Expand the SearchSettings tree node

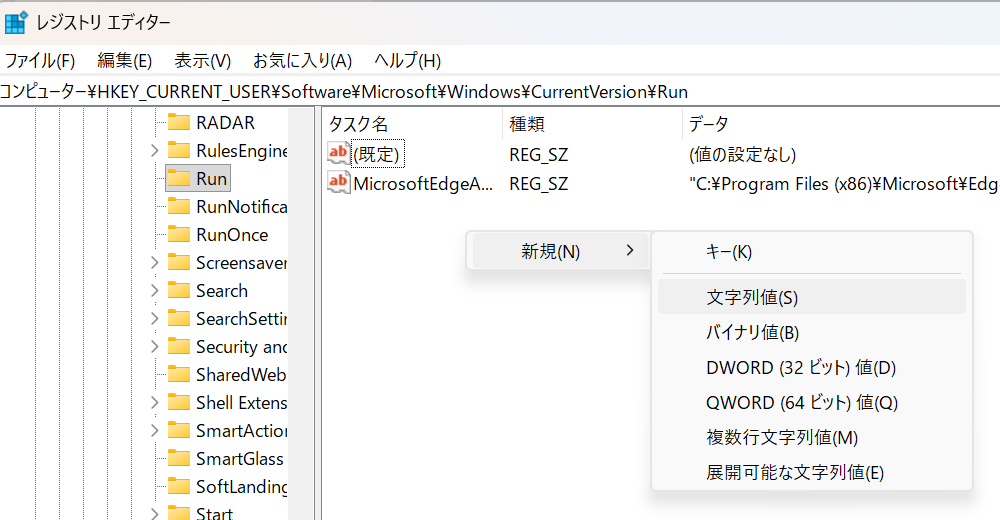click(154, 318)
